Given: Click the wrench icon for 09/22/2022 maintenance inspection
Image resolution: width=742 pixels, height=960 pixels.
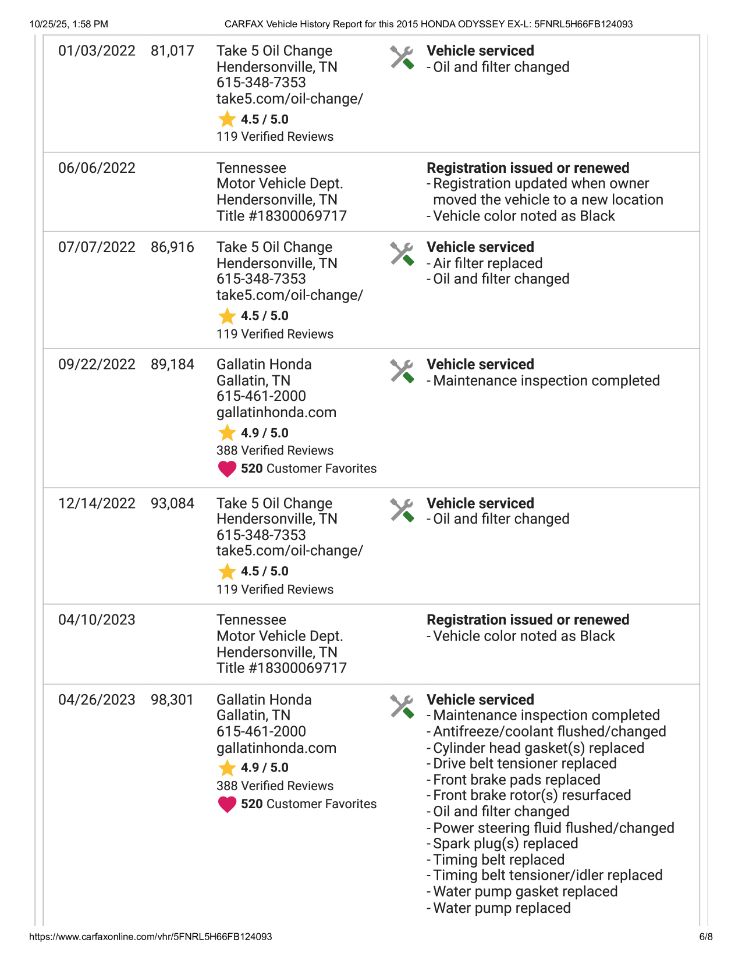Looking at the screenshot, I should (402, 372).
